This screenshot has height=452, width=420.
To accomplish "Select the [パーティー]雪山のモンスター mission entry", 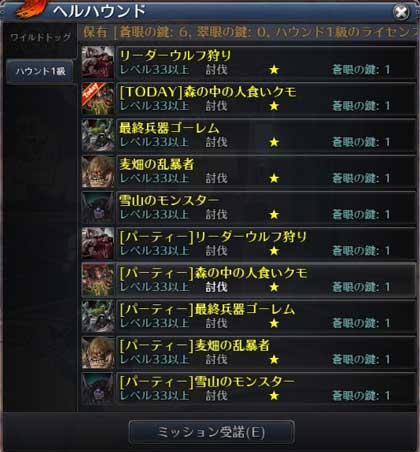I will click(266, 389).
